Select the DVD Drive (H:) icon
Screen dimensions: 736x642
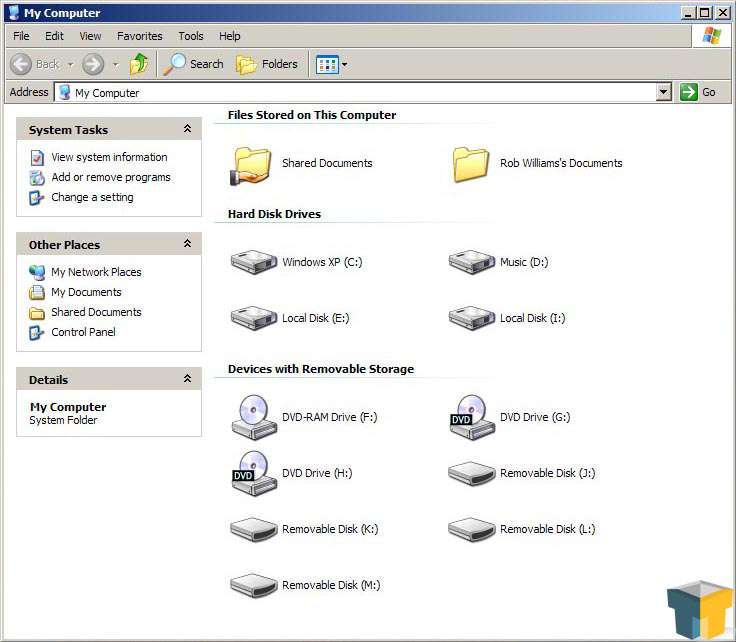tap(254, 473)
